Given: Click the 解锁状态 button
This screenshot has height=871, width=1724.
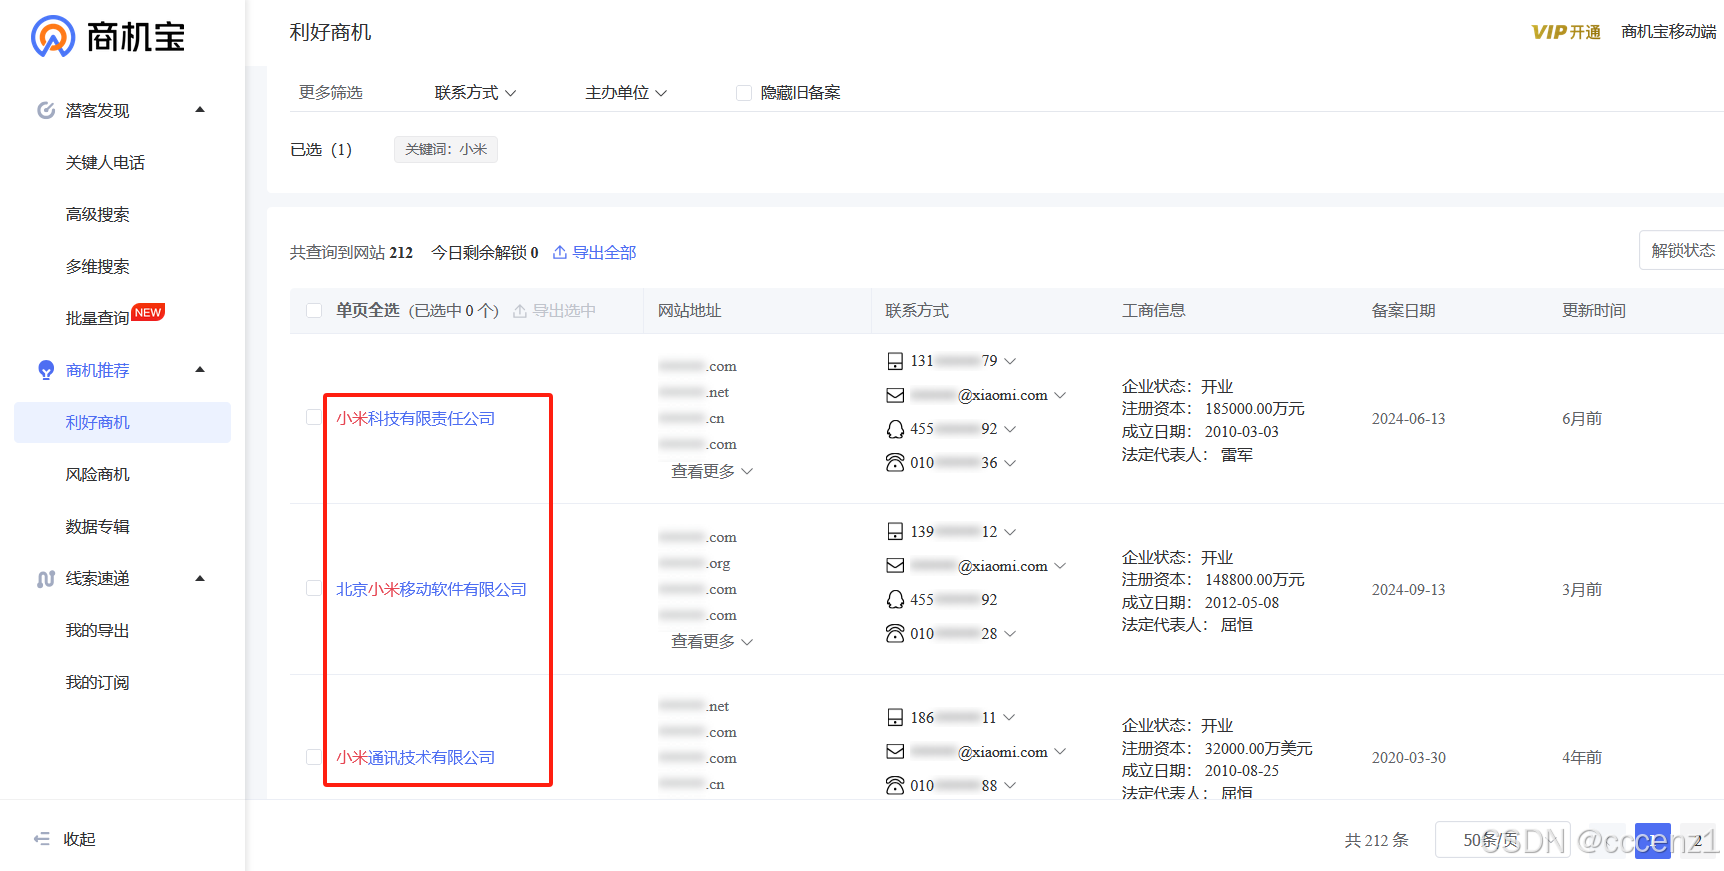Looking at the screenshot, I should [x=1682, y=250].
